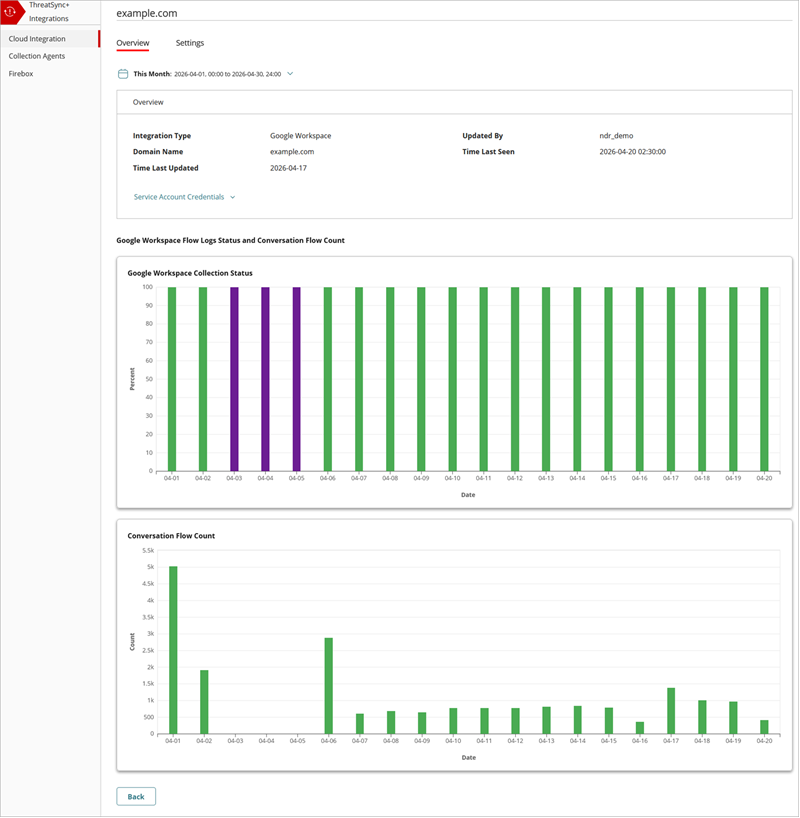Click the Flow Logs Status section heading
Viewport: 800px width, 818px height.
tap(230, 240)
